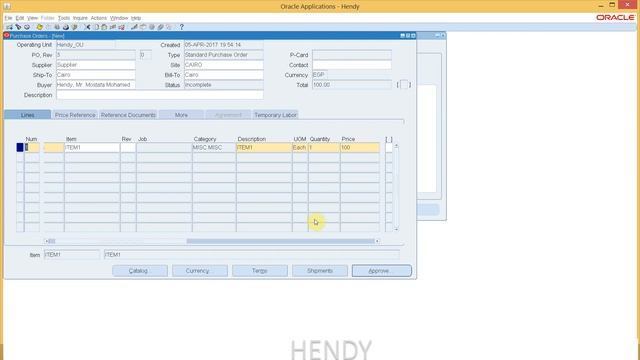Open the Help menu
640x360 pixels.
tap(136, 18)
